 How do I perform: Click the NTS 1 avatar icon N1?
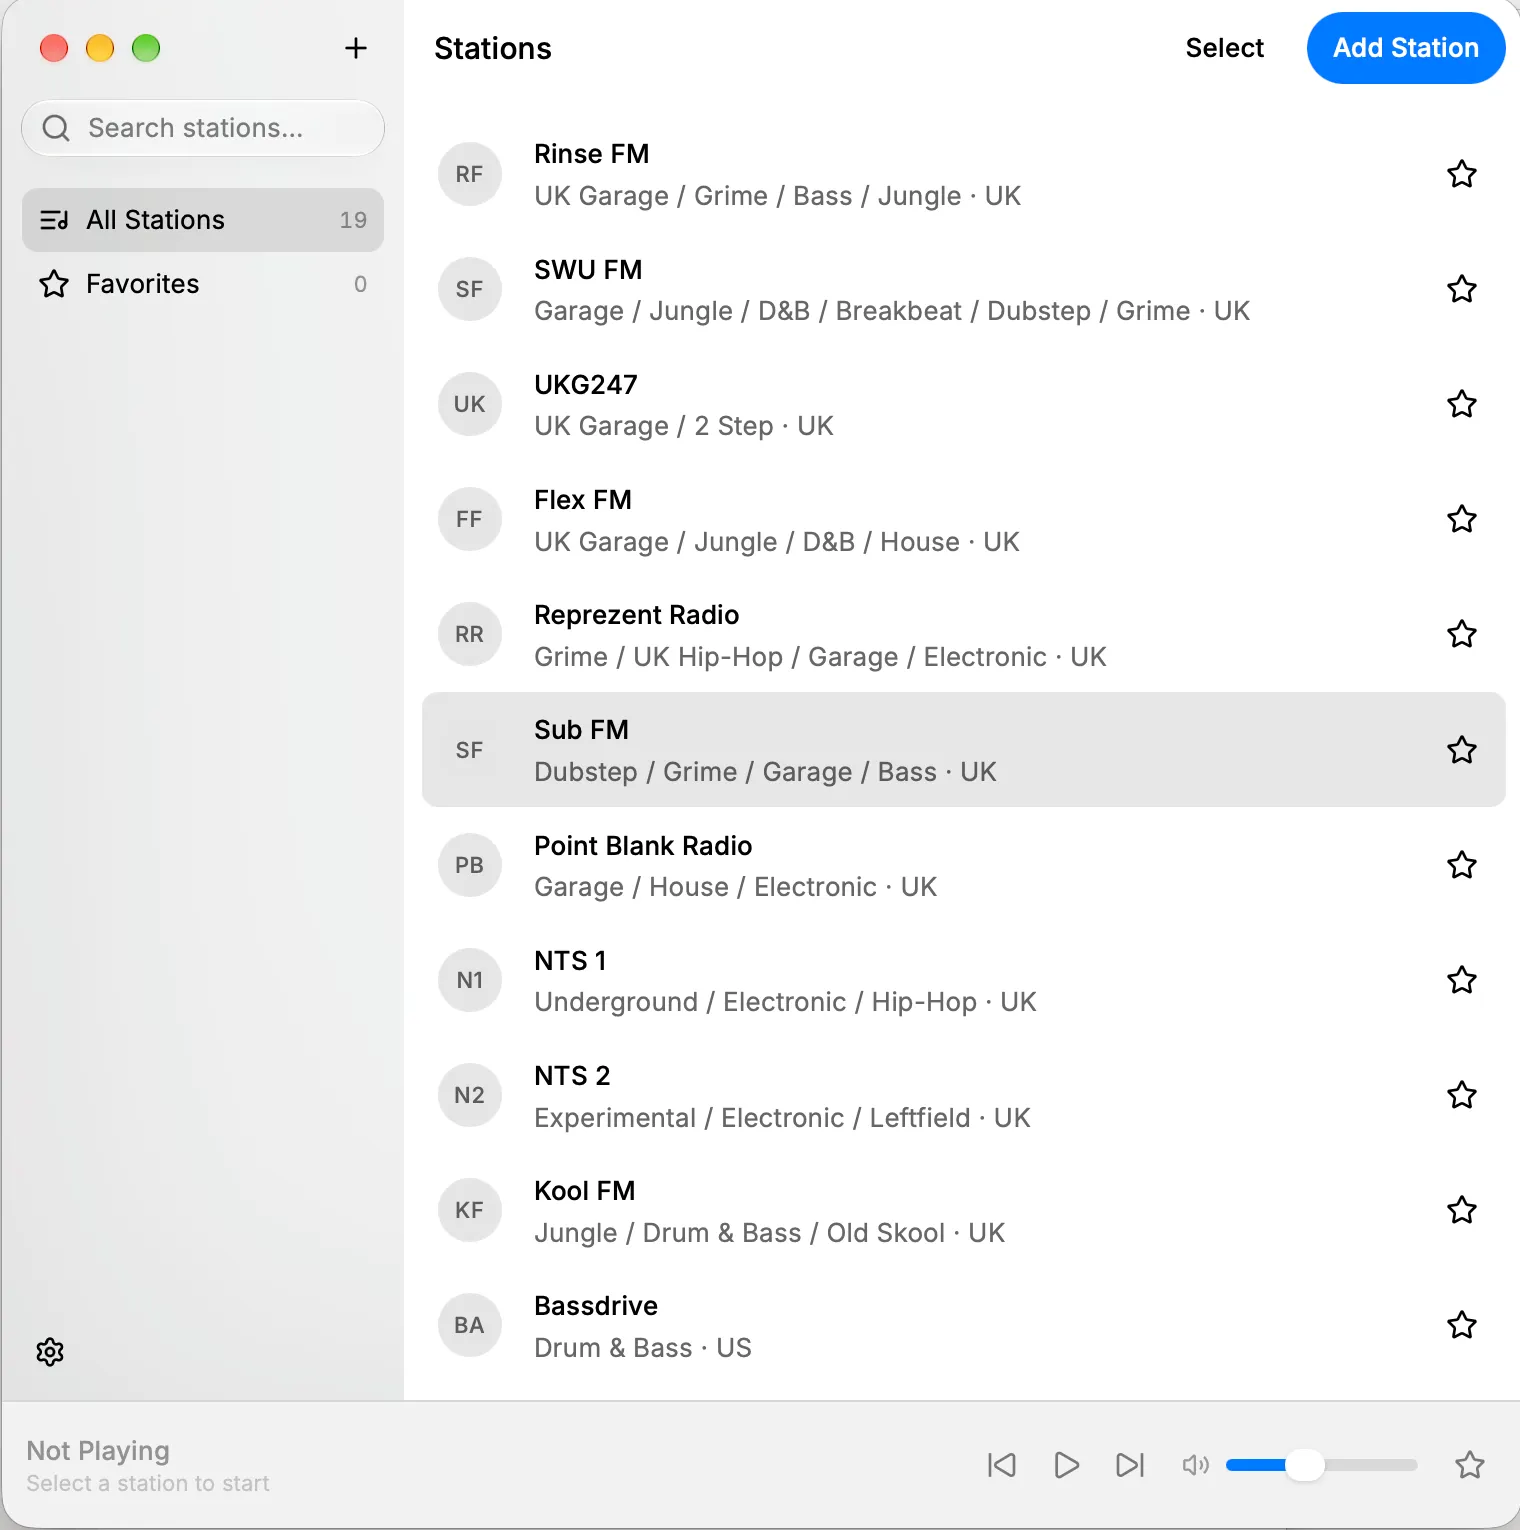(x=469, y=980)
